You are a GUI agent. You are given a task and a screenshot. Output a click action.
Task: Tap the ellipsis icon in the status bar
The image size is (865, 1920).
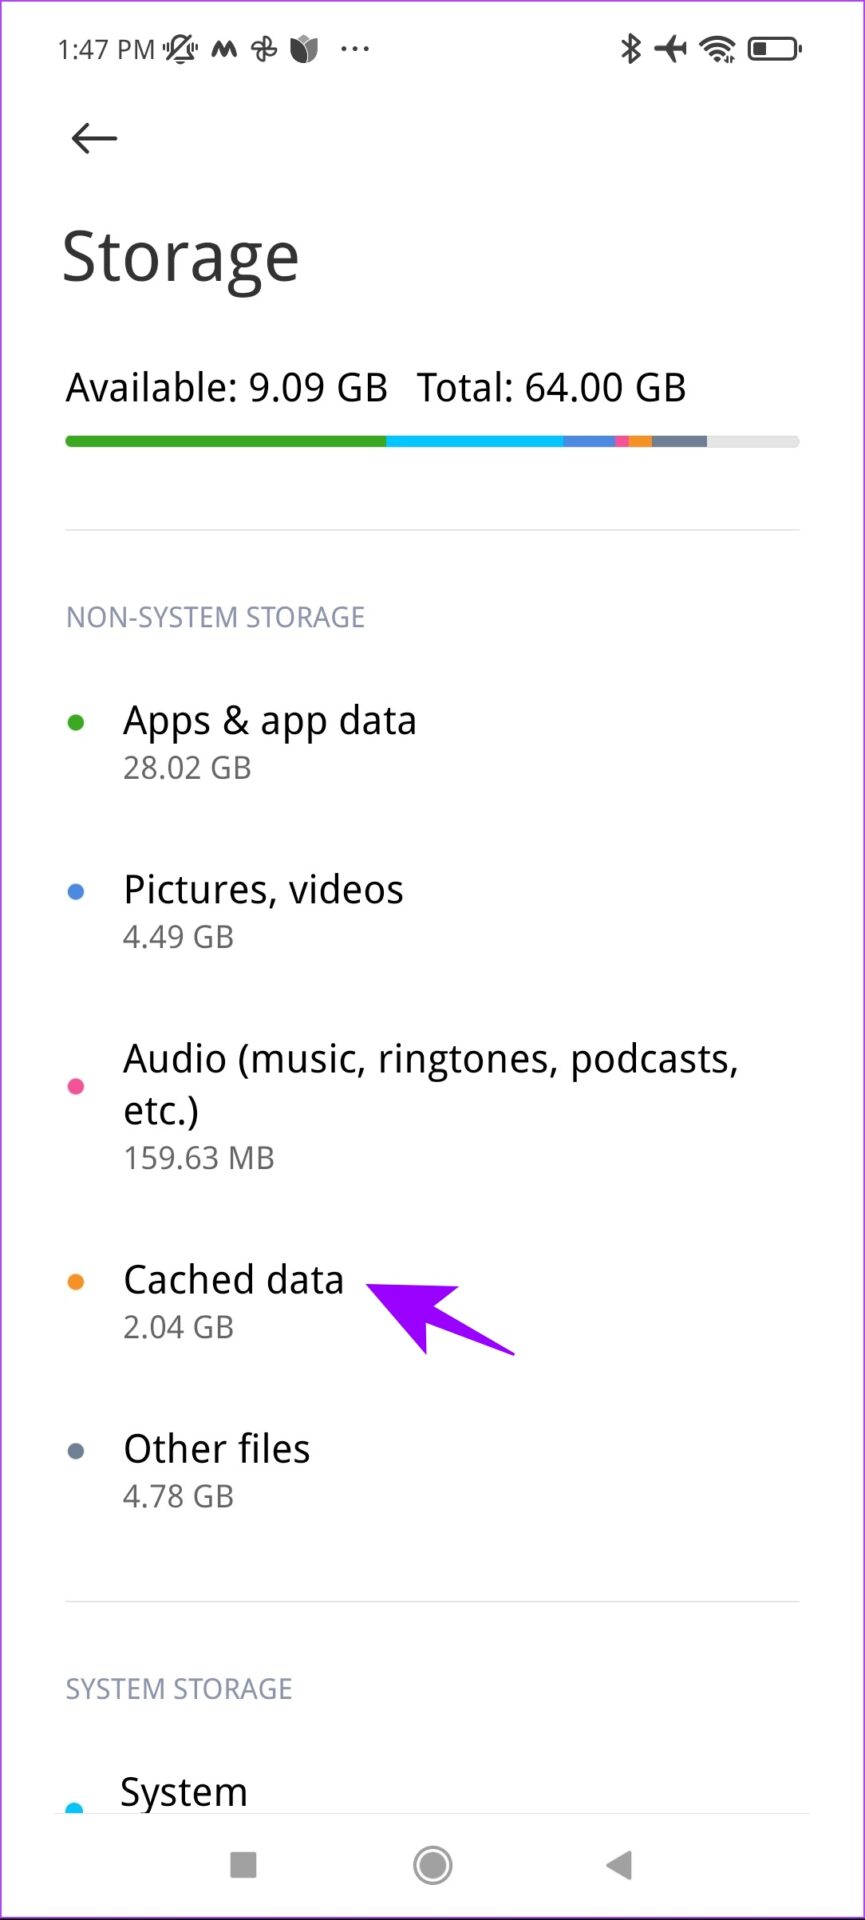pyautogui.click(x=356, y=48)
